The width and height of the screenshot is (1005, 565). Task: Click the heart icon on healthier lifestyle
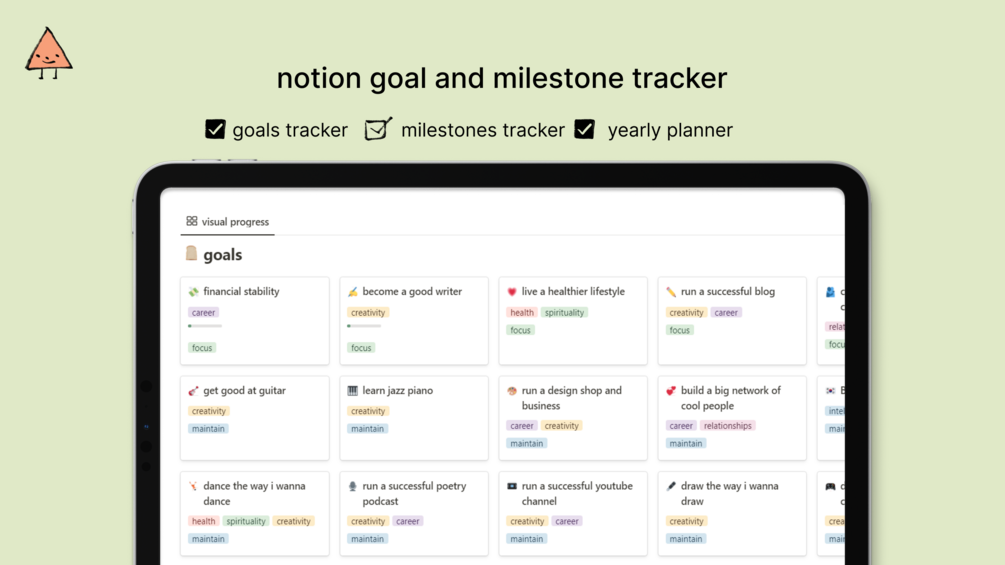click(x=512, y=292)
